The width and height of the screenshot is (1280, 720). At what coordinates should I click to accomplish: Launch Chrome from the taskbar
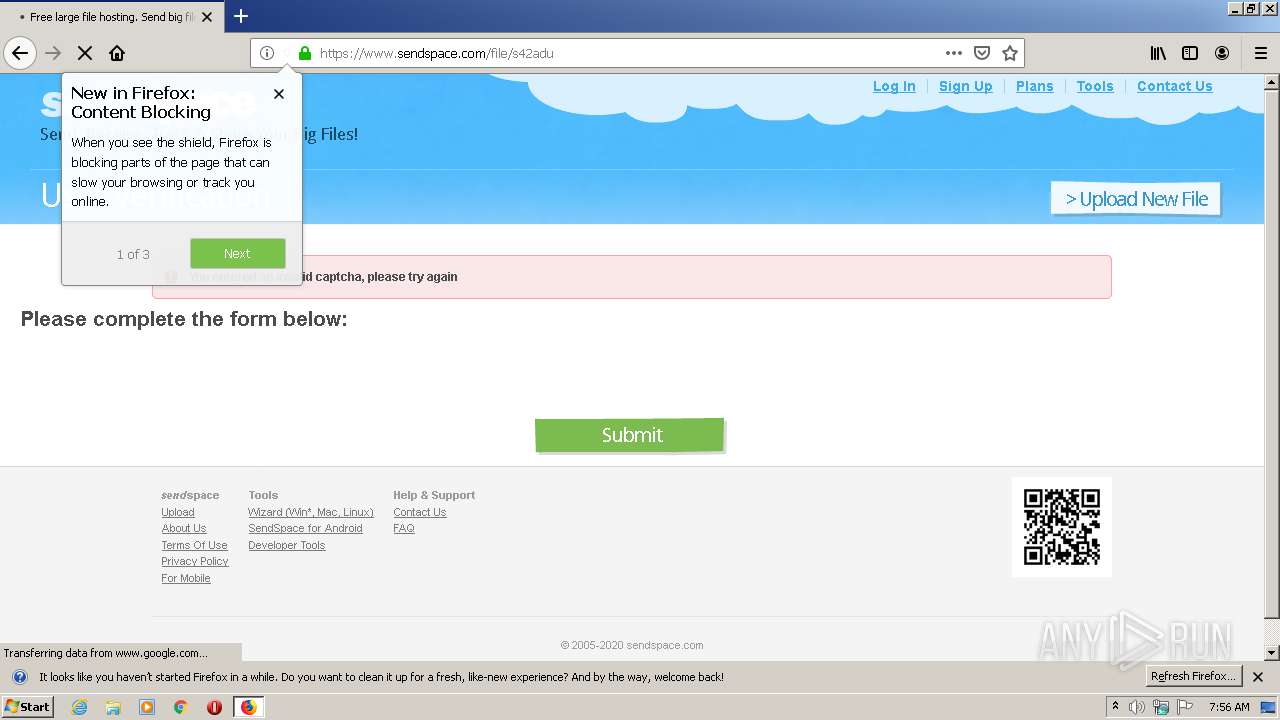tap(180, 707)
